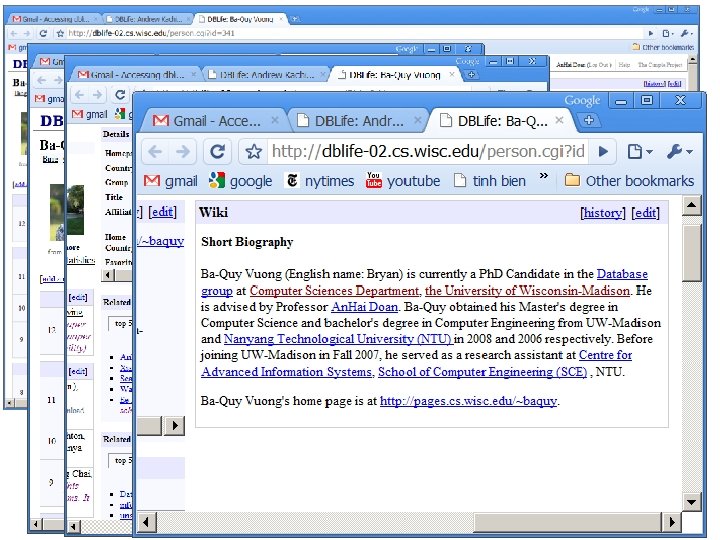The image size is (720, 540).
Task: Click the Wiki edit link
Action: 646,213
